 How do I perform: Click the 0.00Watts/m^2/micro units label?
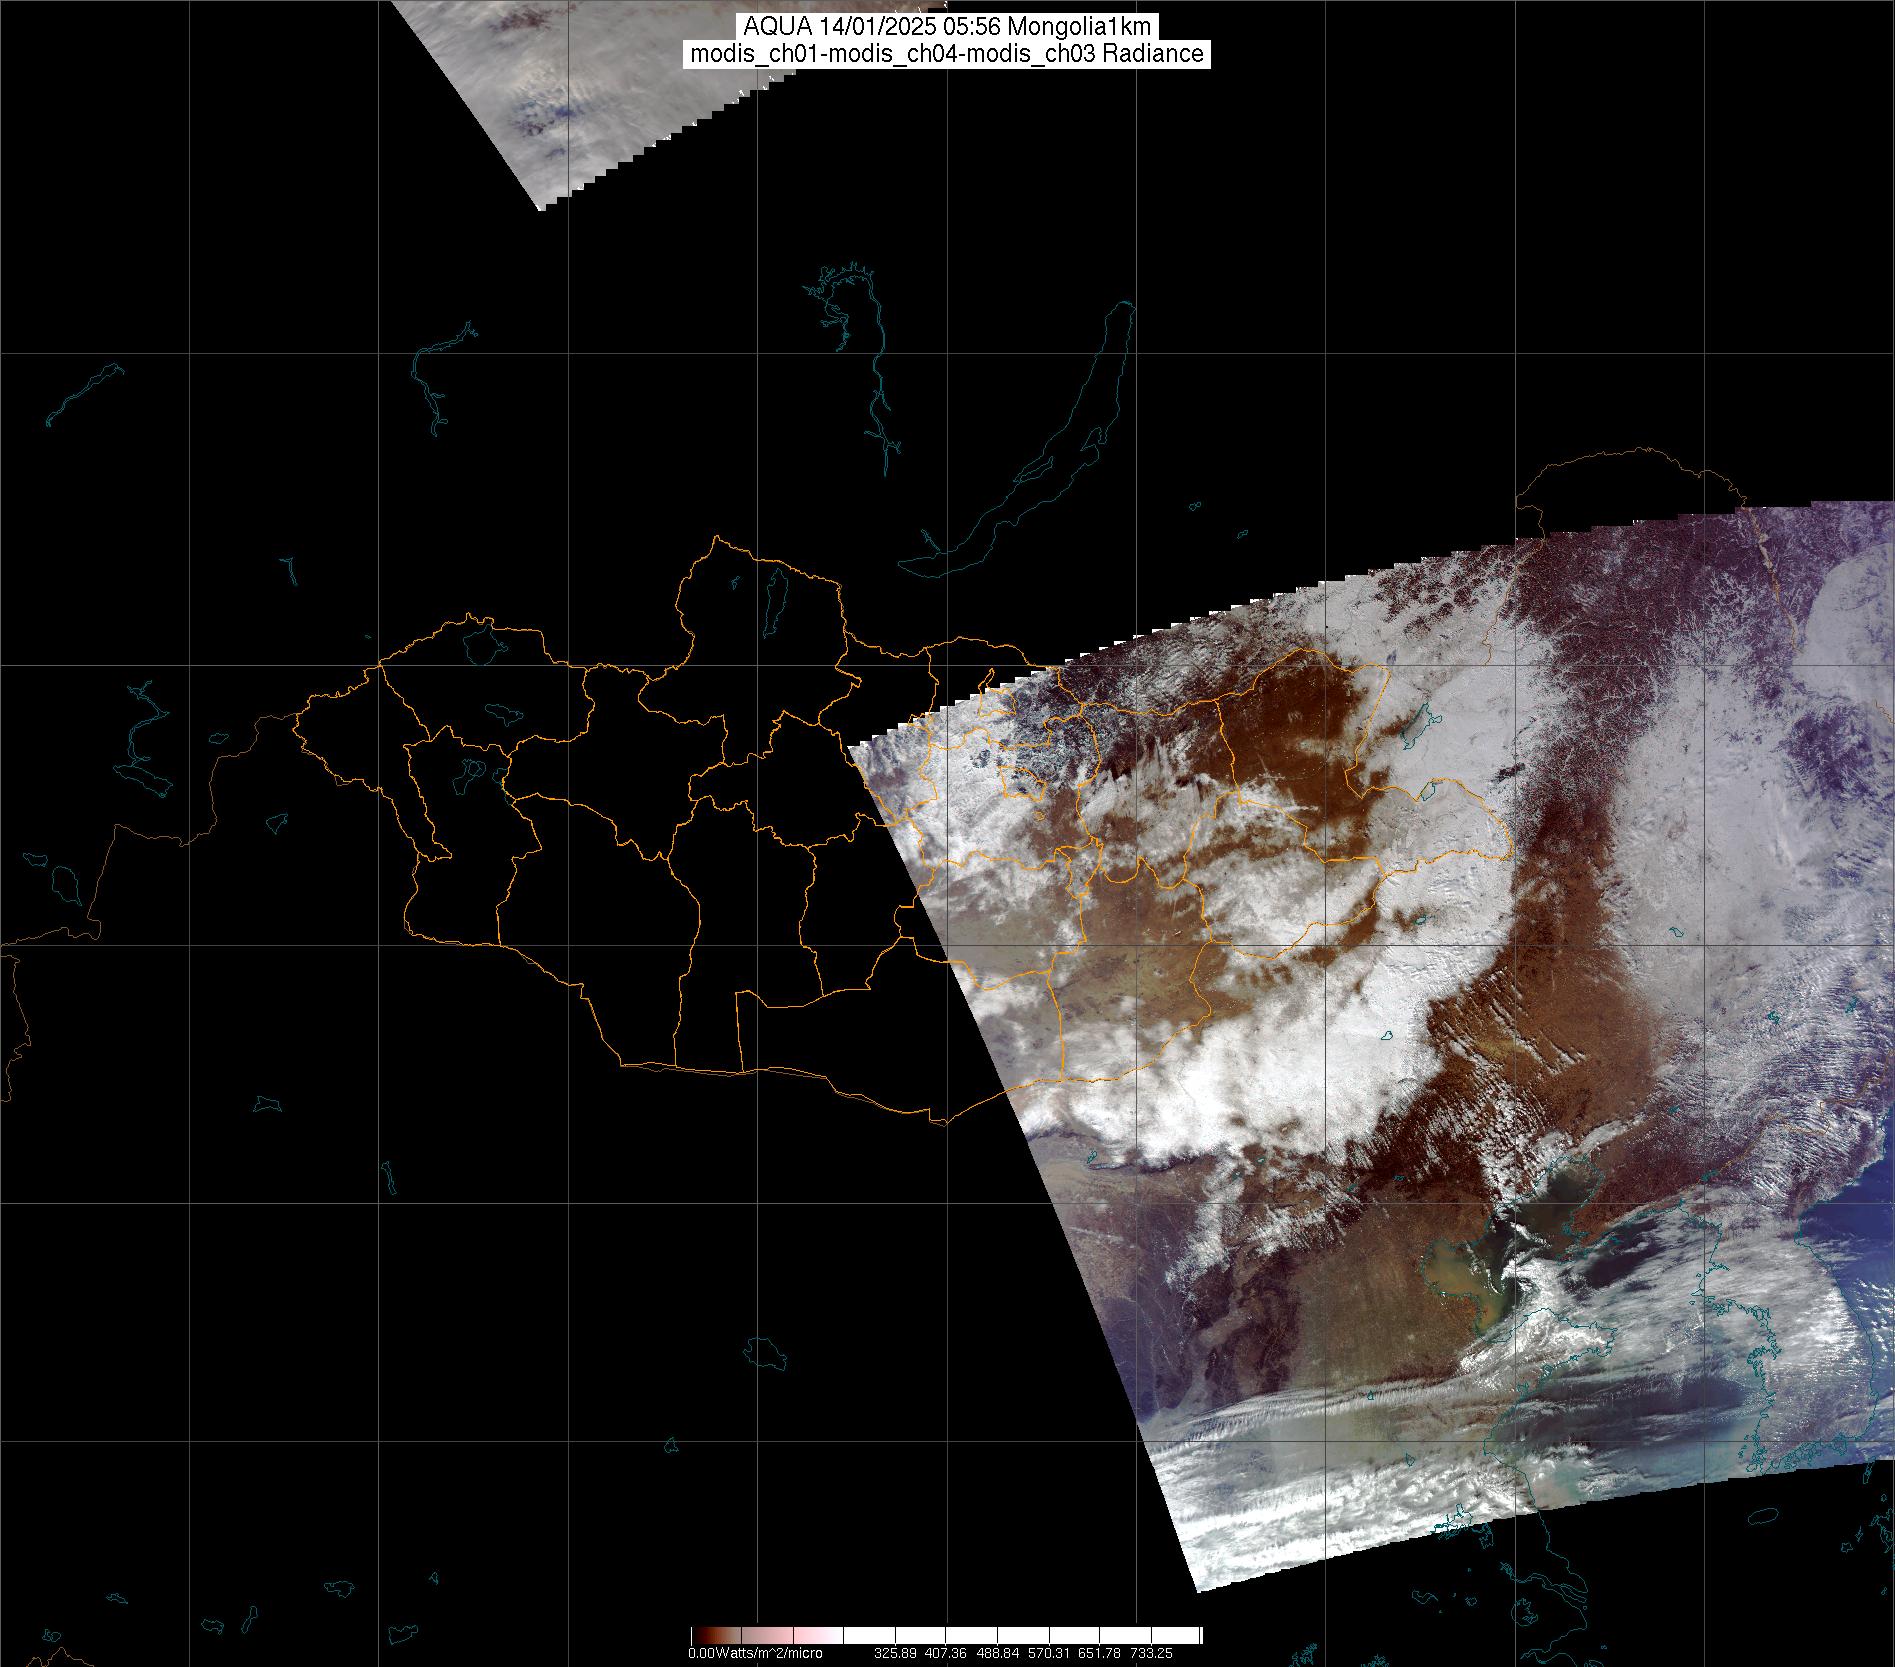[x=755, y=1653]
